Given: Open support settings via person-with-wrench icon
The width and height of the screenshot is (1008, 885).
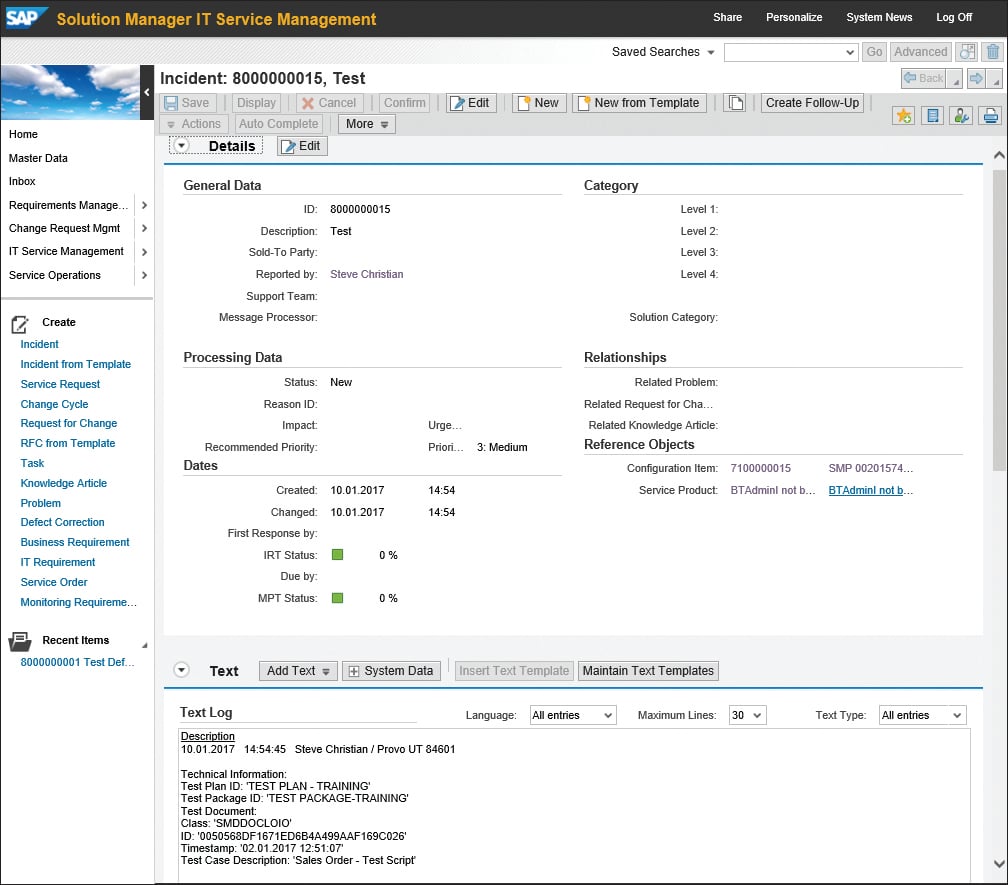Looking at the screenshot, I should tap(961, 116).
